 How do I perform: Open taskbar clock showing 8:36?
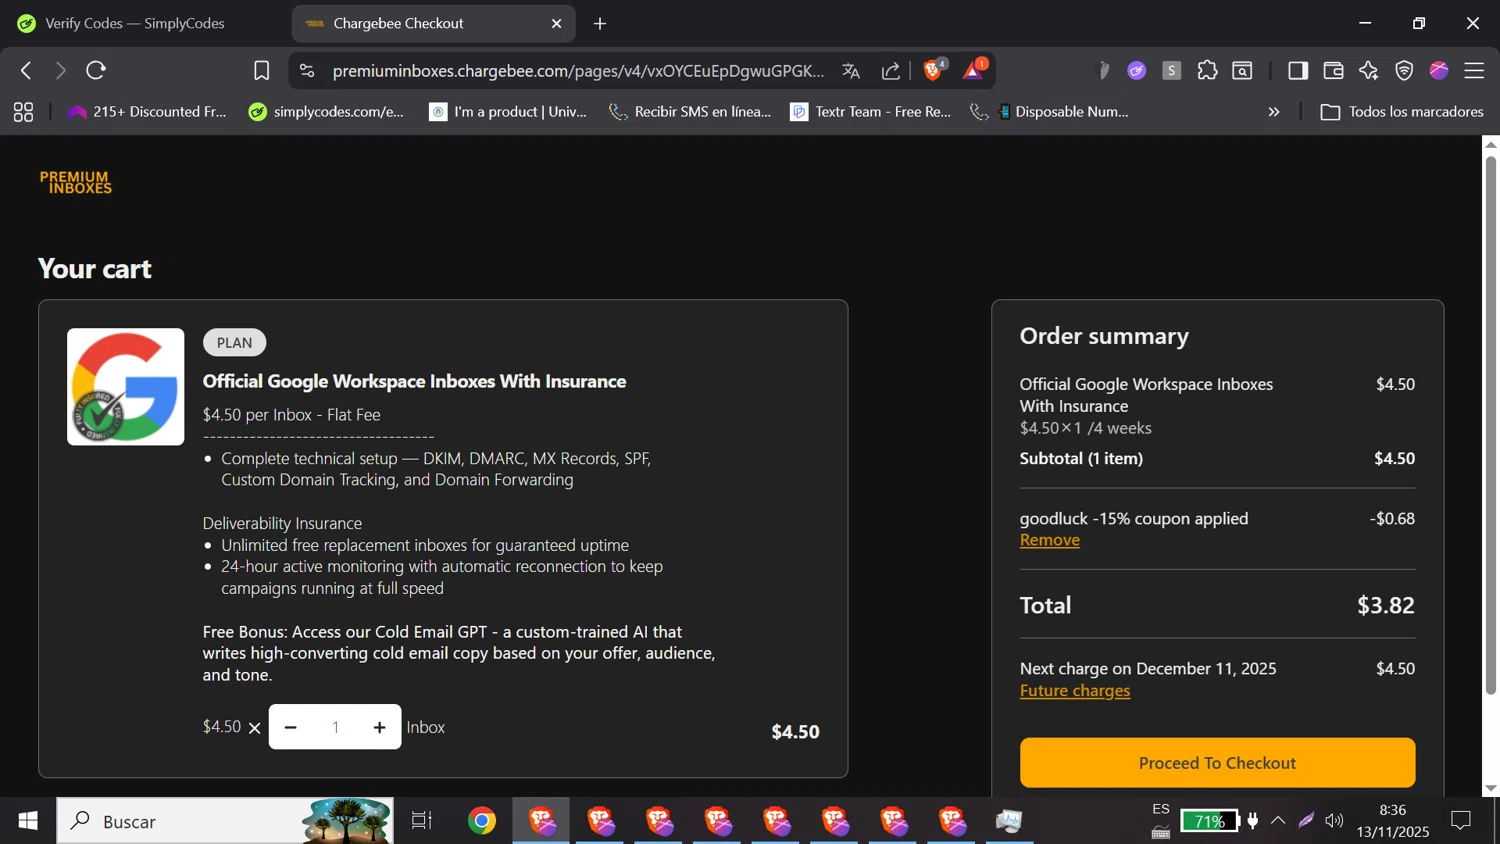(1392, 821)
